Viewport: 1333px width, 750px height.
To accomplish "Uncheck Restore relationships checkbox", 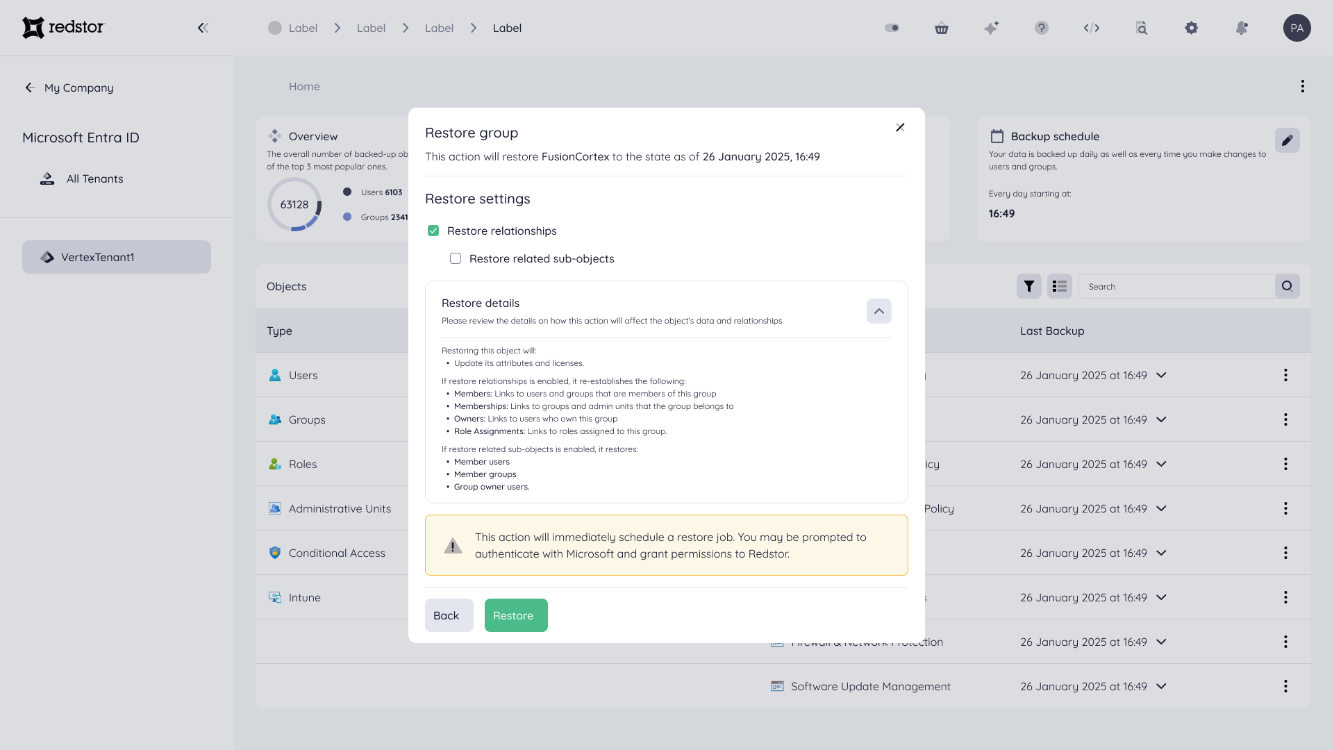I will (x=433, y=231).
